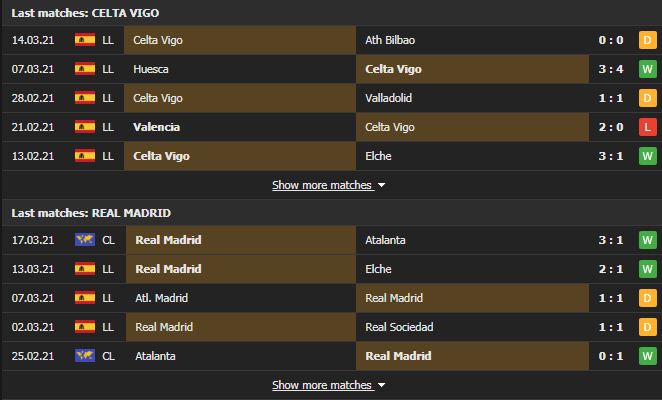Click the dropdown arrow beside Celta Vigo's show more
This screenshot has height=400, width=662.
[382, 185]
